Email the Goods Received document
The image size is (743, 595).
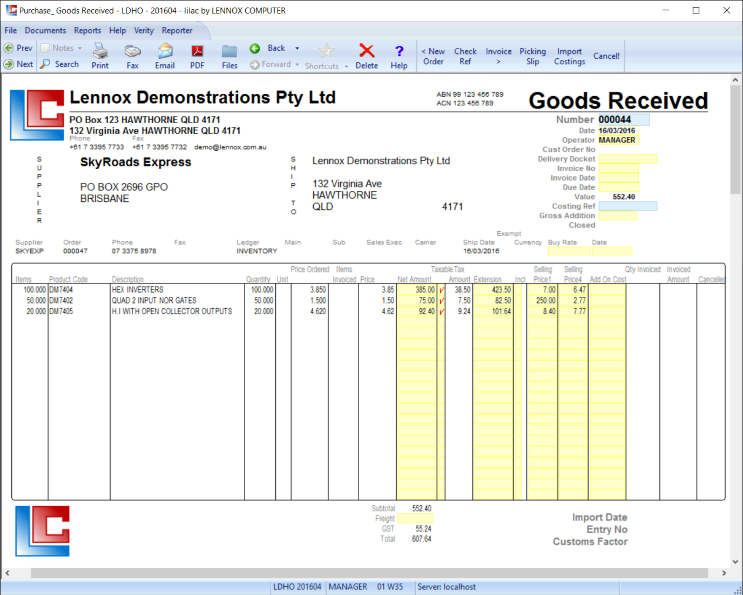(165, 56)
